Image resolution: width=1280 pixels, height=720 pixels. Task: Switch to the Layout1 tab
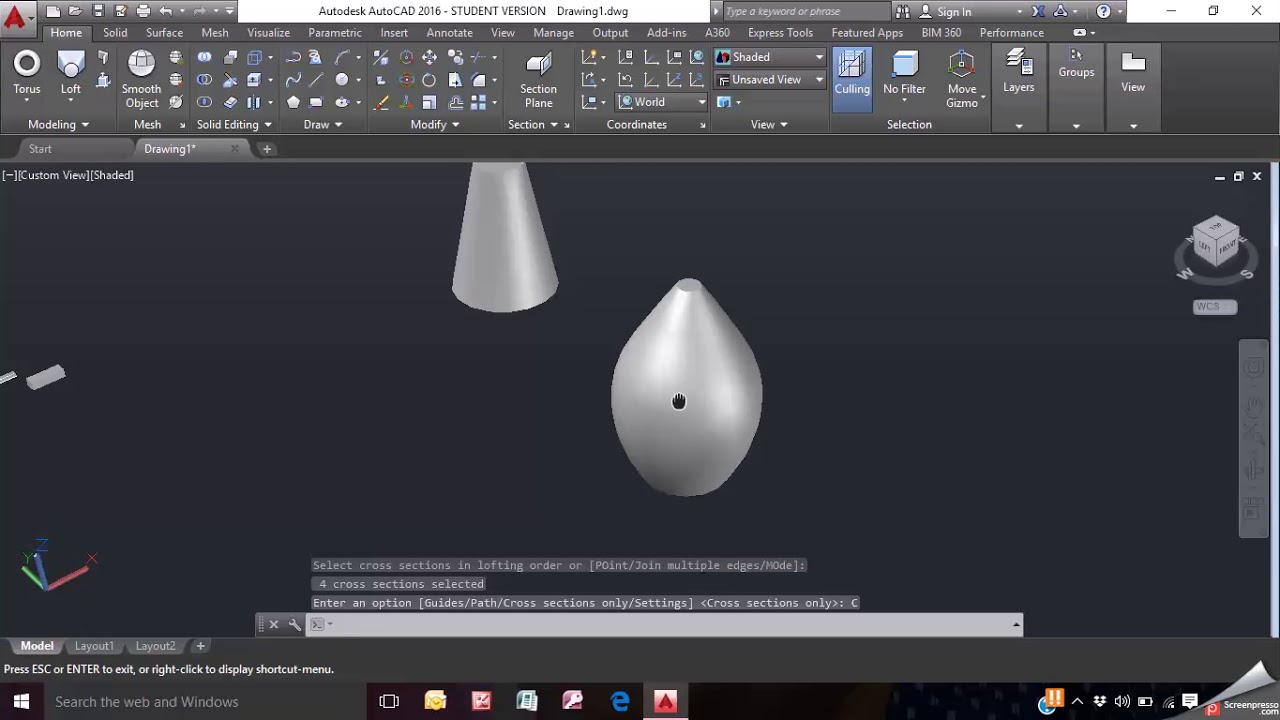(x=94, y=646)
